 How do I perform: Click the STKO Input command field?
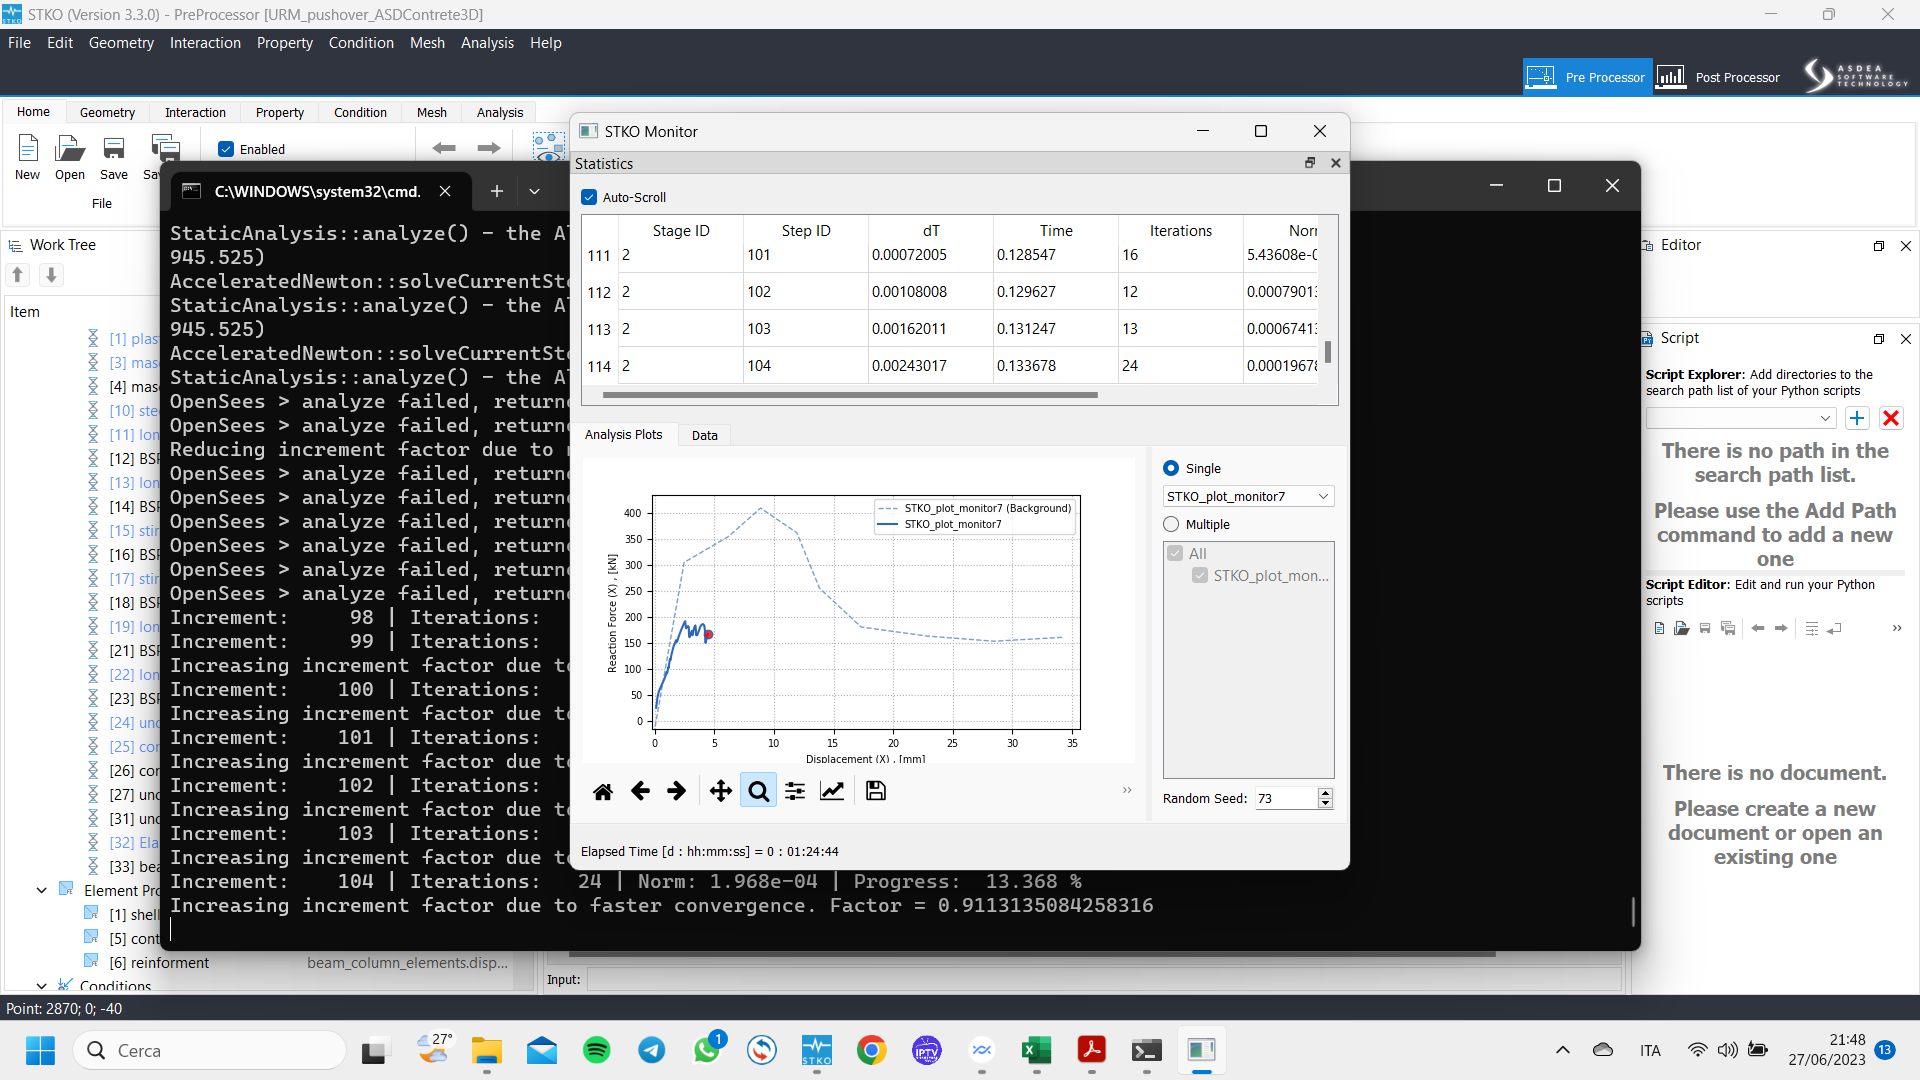[x=1103, y=980]
